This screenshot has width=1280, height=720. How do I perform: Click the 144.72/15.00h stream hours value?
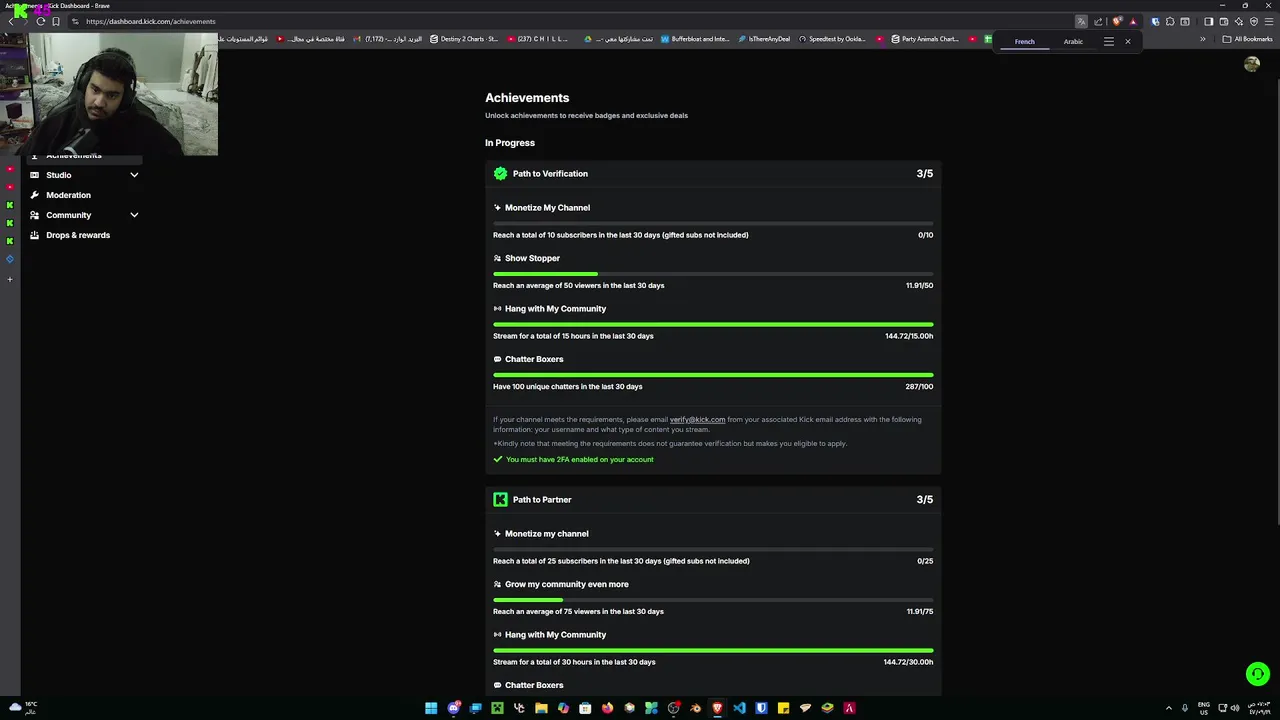click(909, 336)
